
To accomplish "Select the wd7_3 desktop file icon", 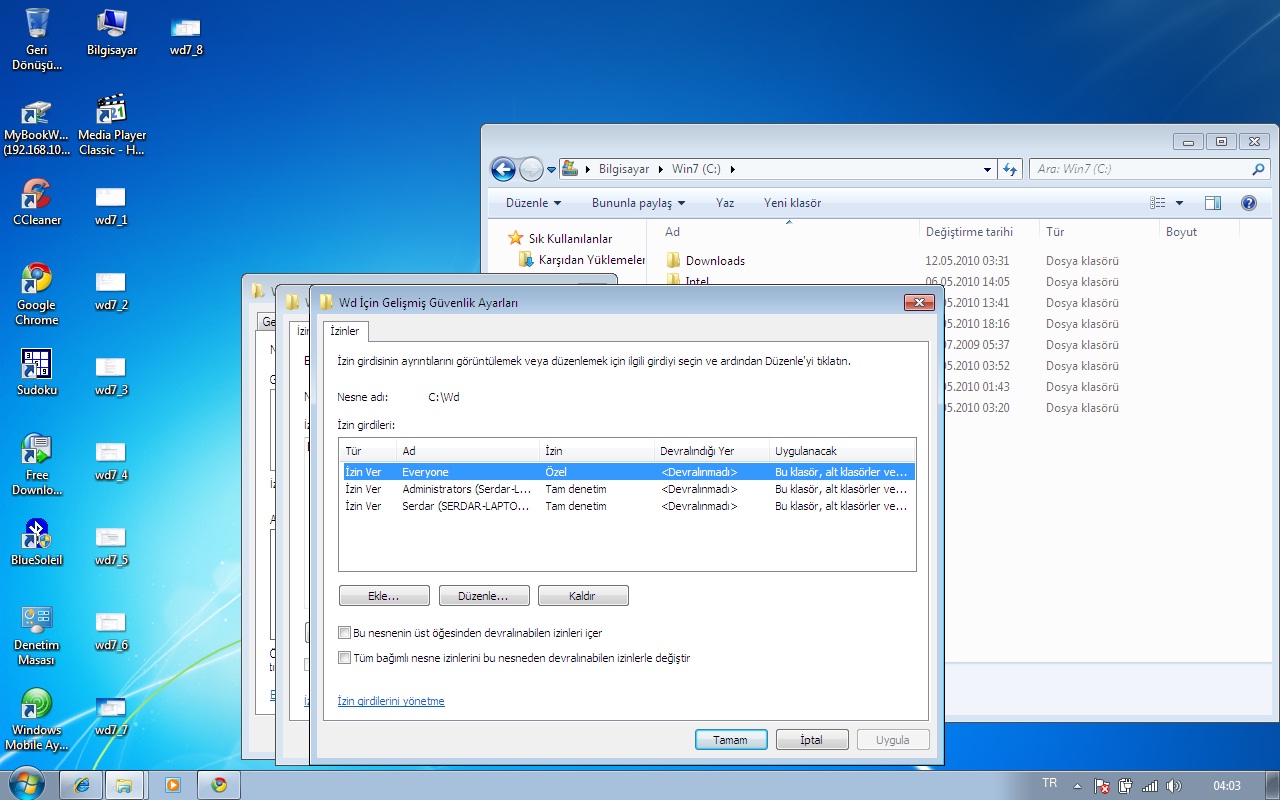I will 111,374.
